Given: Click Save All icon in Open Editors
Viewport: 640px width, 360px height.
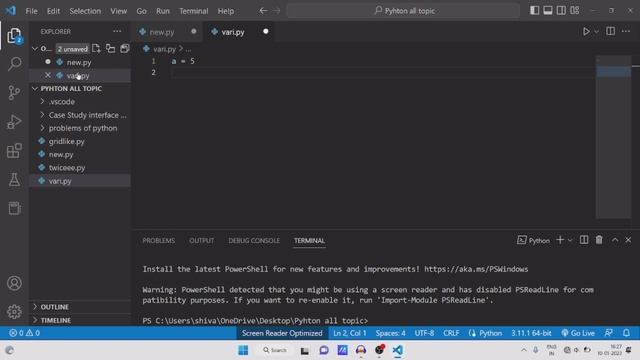Looking at the screenshot, I should [x=110, y=49].
